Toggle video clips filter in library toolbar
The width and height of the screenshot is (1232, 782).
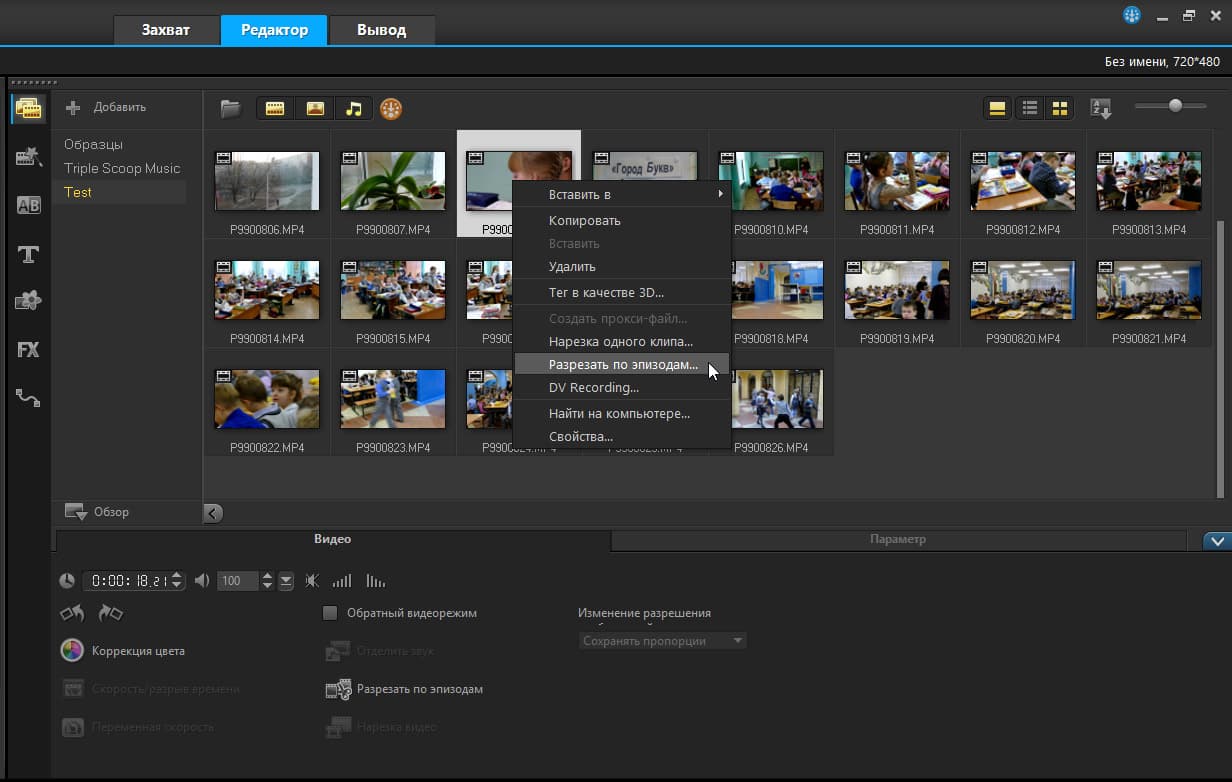[x=275, y=108]
